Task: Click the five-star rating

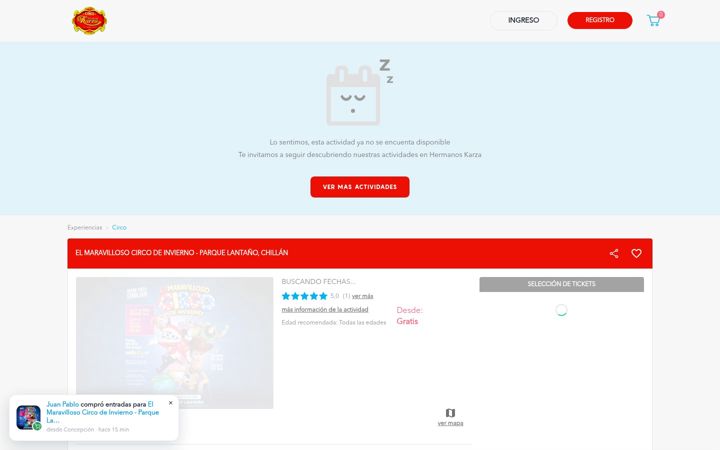Action: (x=304, y=296)
